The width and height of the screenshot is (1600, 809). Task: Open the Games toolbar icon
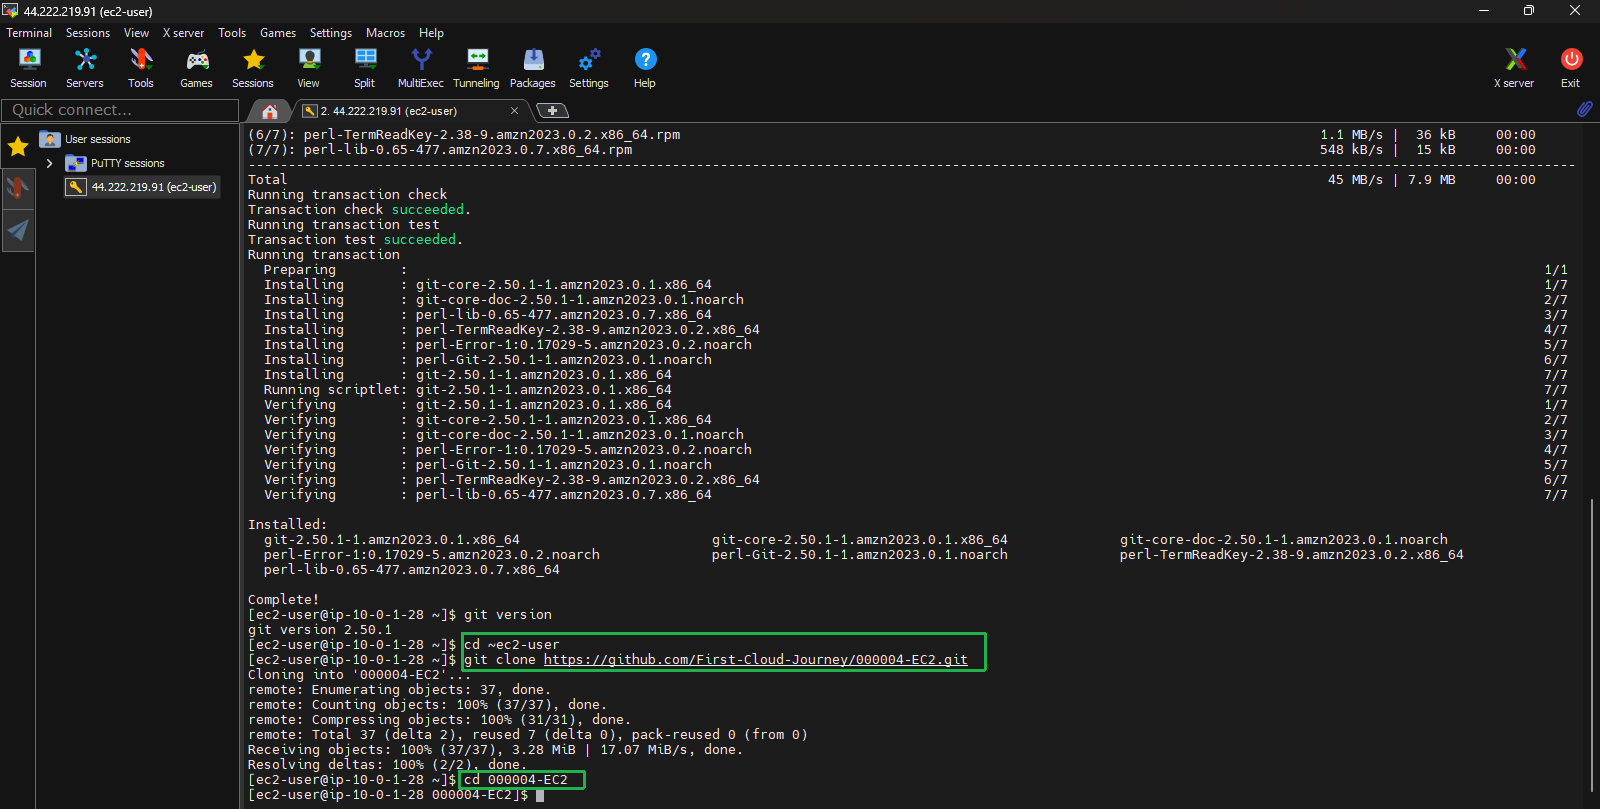tap(196, 68)
